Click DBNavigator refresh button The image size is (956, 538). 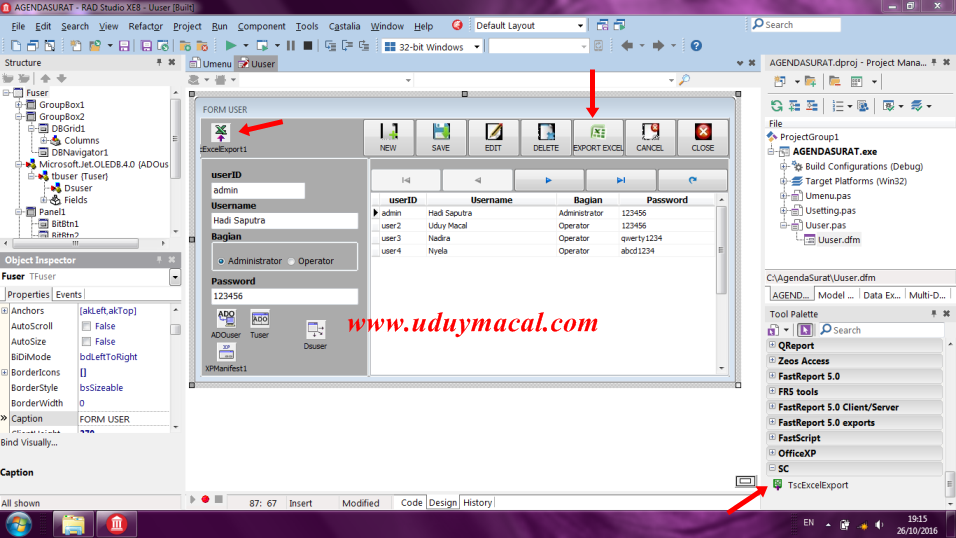click(693, 180)
